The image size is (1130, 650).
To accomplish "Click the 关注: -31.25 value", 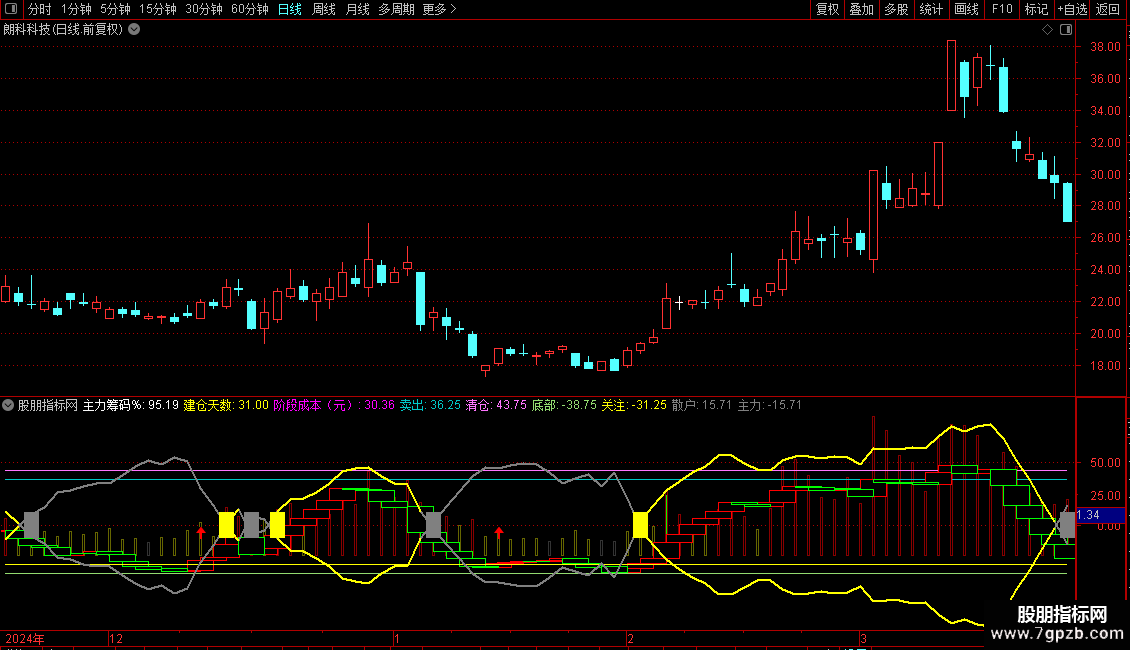I will point(634,405).
